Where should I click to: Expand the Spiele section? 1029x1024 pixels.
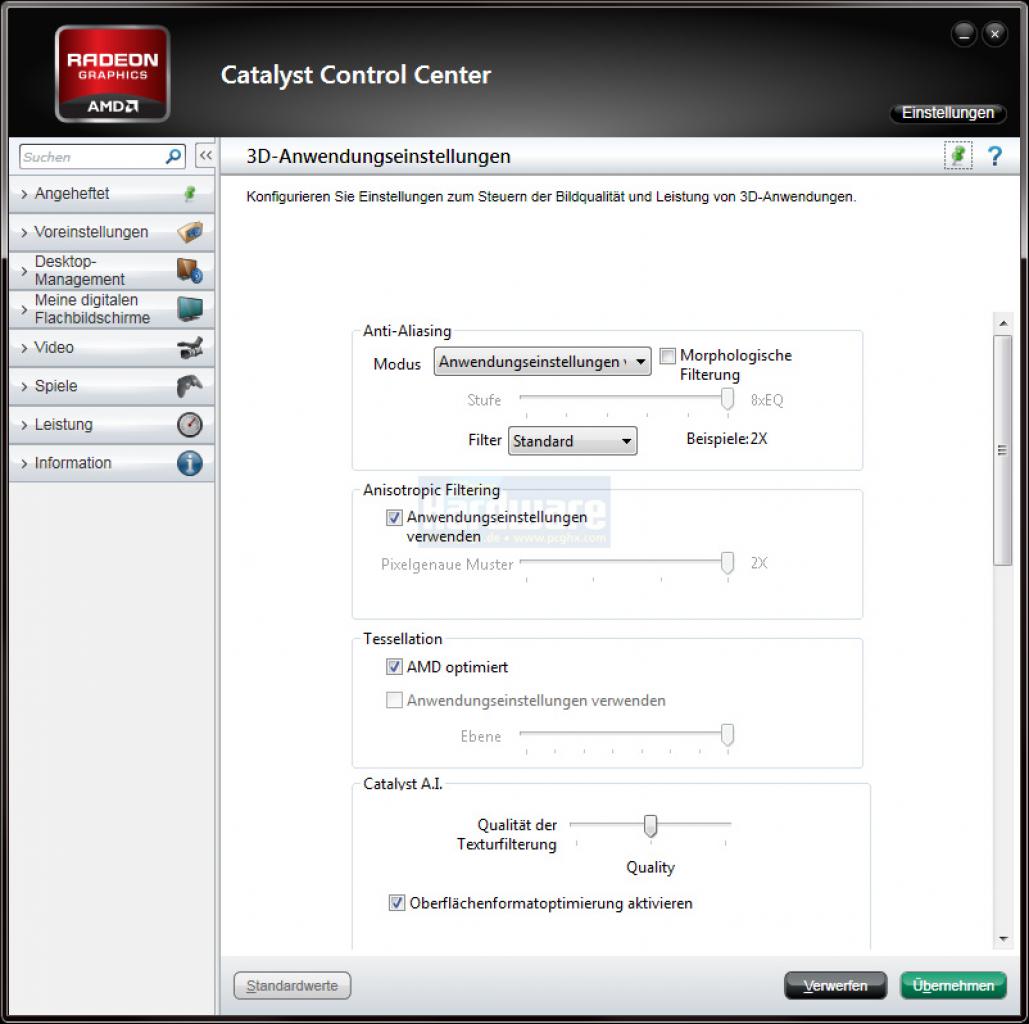click(x=112, y=386)
